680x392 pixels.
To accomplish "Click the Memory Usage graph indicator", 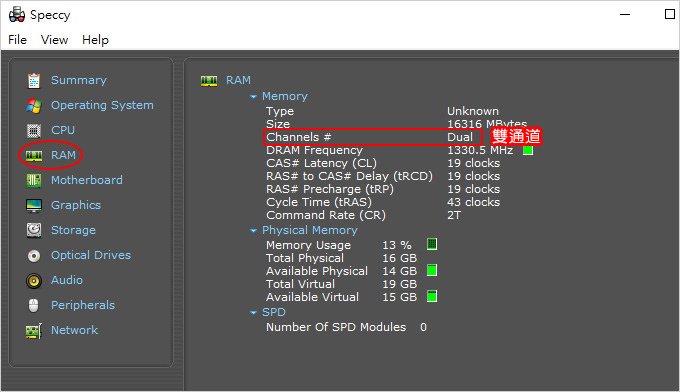I will point(432,244).
